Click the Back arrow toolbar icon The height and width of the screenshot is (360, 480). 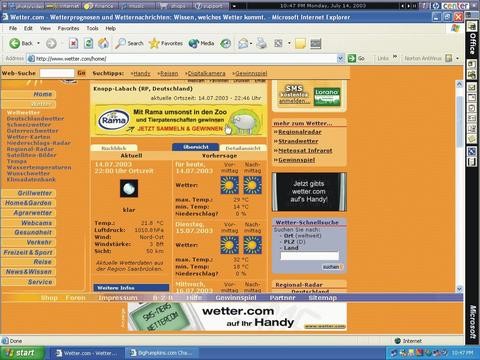tap(15, 43)
